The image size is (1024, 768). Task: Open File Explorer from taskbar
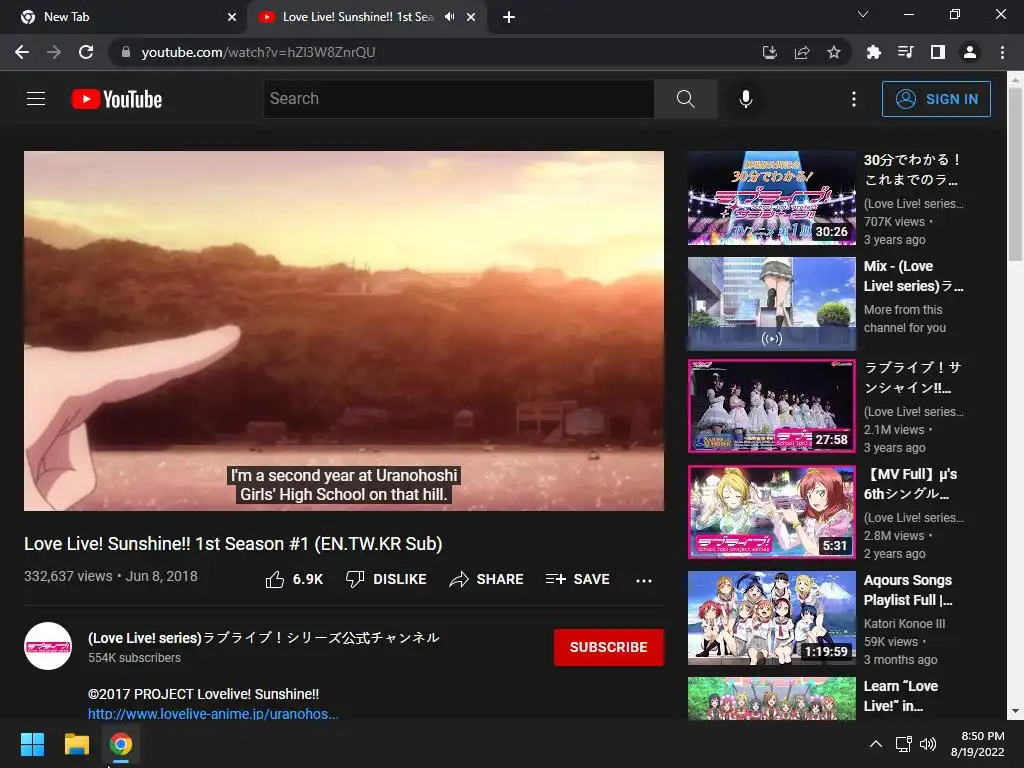tap(76, 744)
